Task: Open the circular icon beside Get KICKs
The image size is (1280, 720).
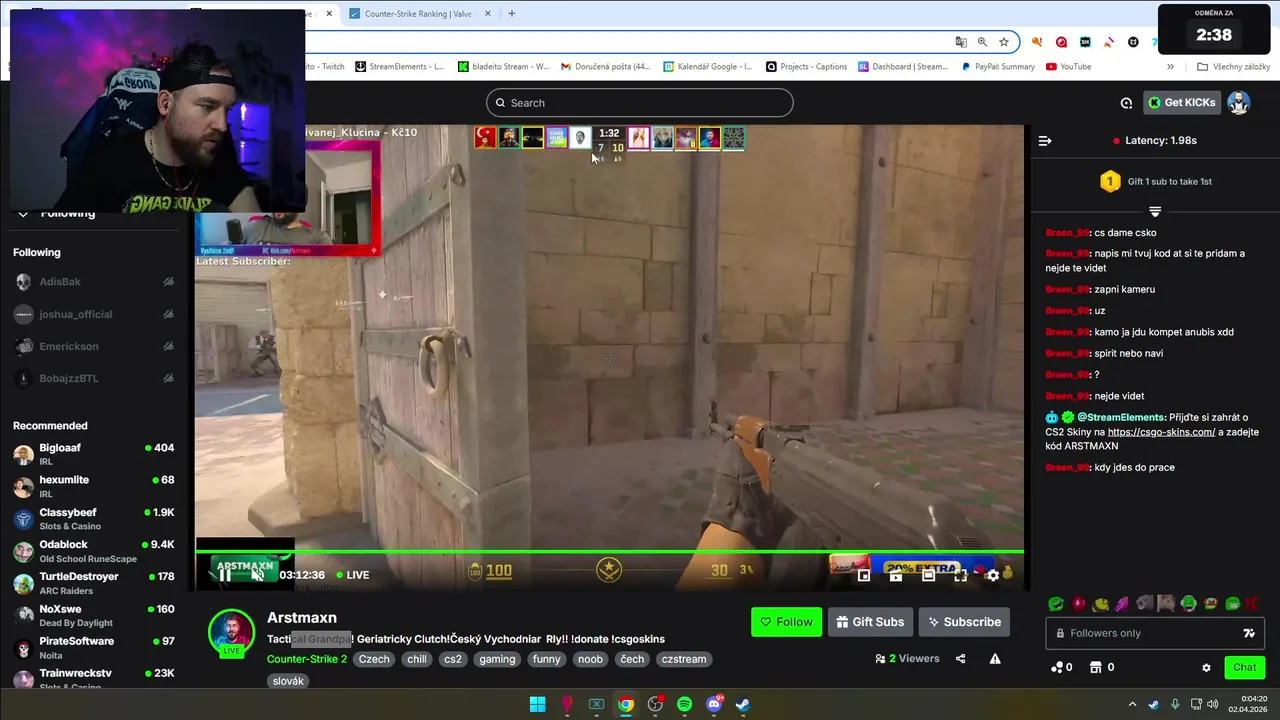Action: pyautogui.click(x=1126, y=103)
